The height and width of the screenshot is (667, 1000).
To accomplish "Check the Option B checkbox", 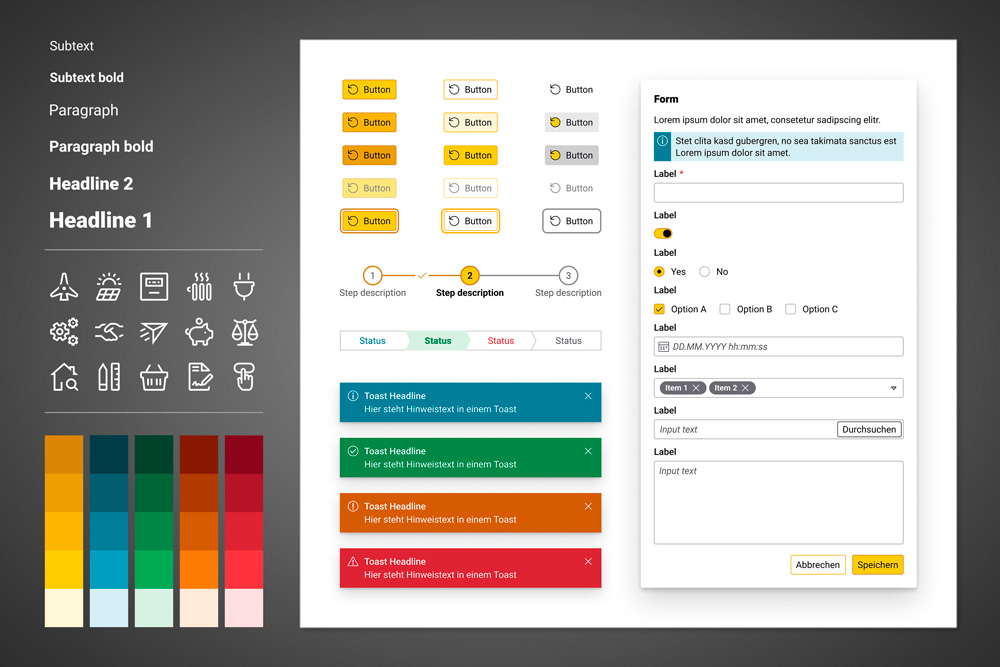I will coord(726,310).
